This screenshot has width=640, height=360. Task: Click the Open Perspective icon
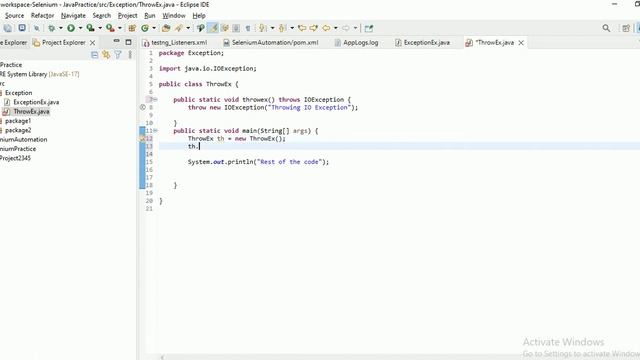click(626, 28)
